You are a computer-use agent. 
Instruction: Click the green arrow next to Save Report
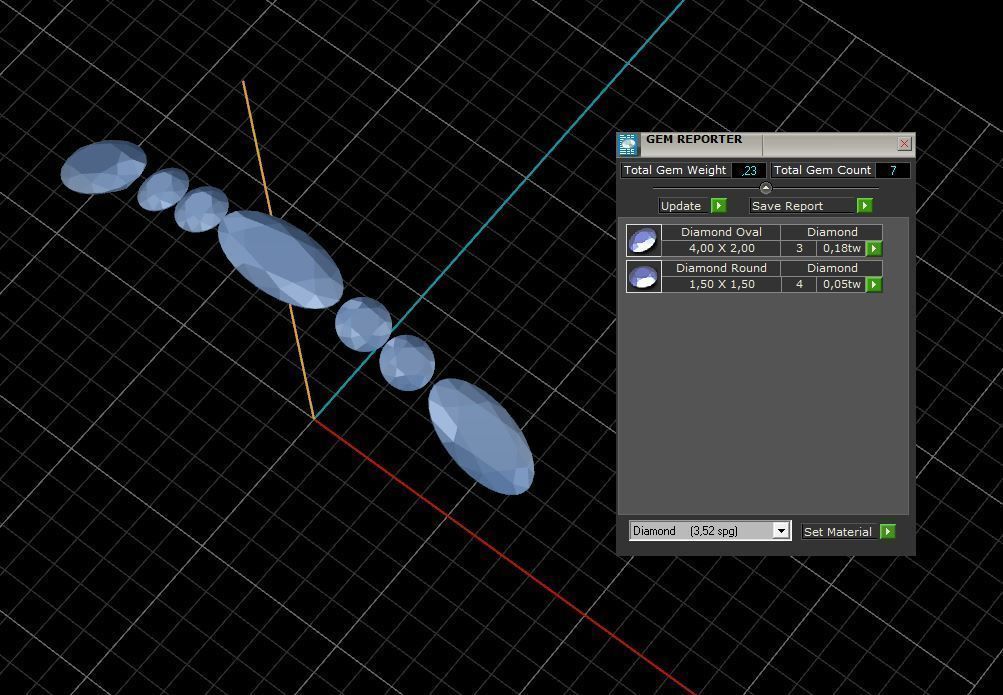pyautogui.click(x=864, y=205)
